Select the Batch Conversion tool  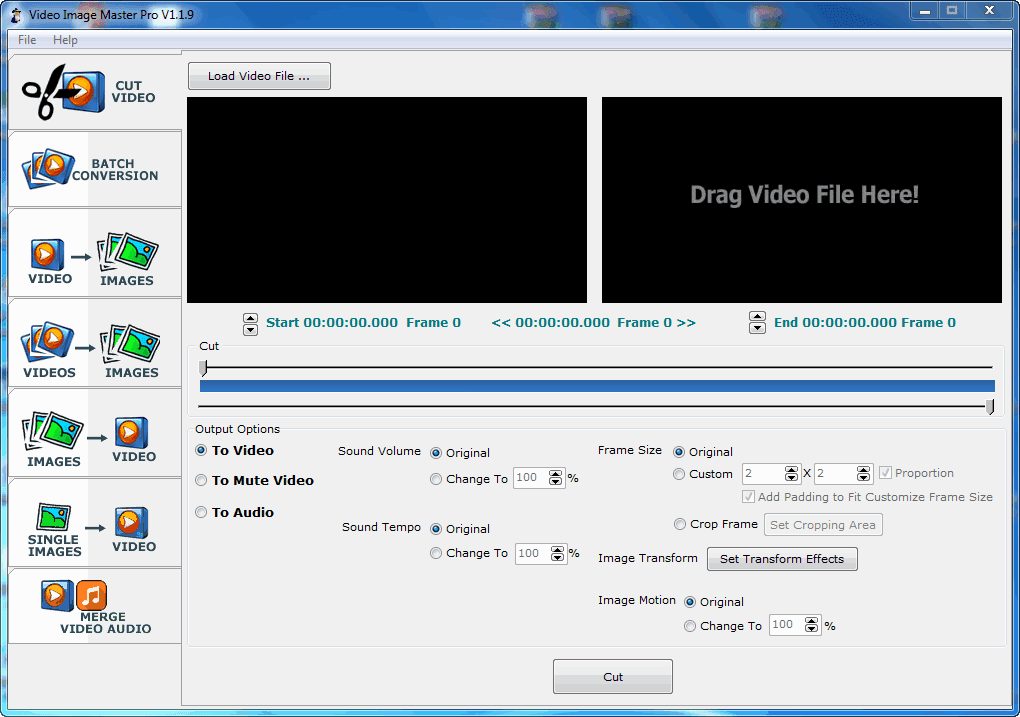click(x=93, y=168)
